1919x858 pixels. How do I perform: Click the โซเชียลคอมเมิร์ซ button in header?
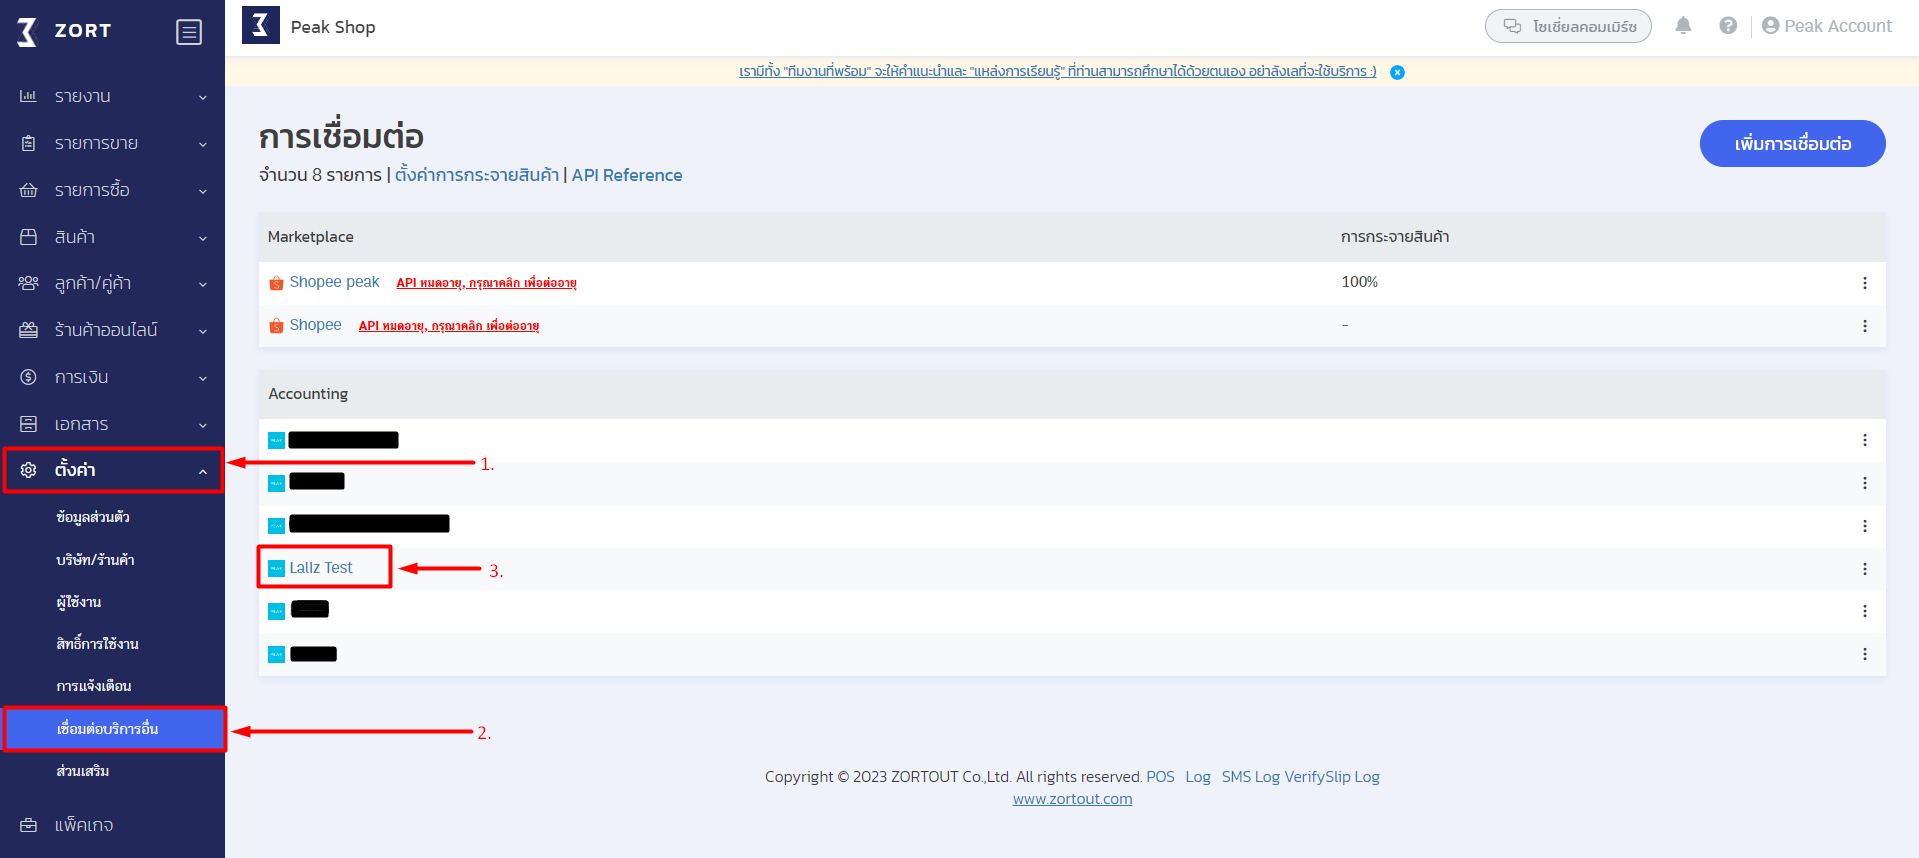tap(1567, 26)
